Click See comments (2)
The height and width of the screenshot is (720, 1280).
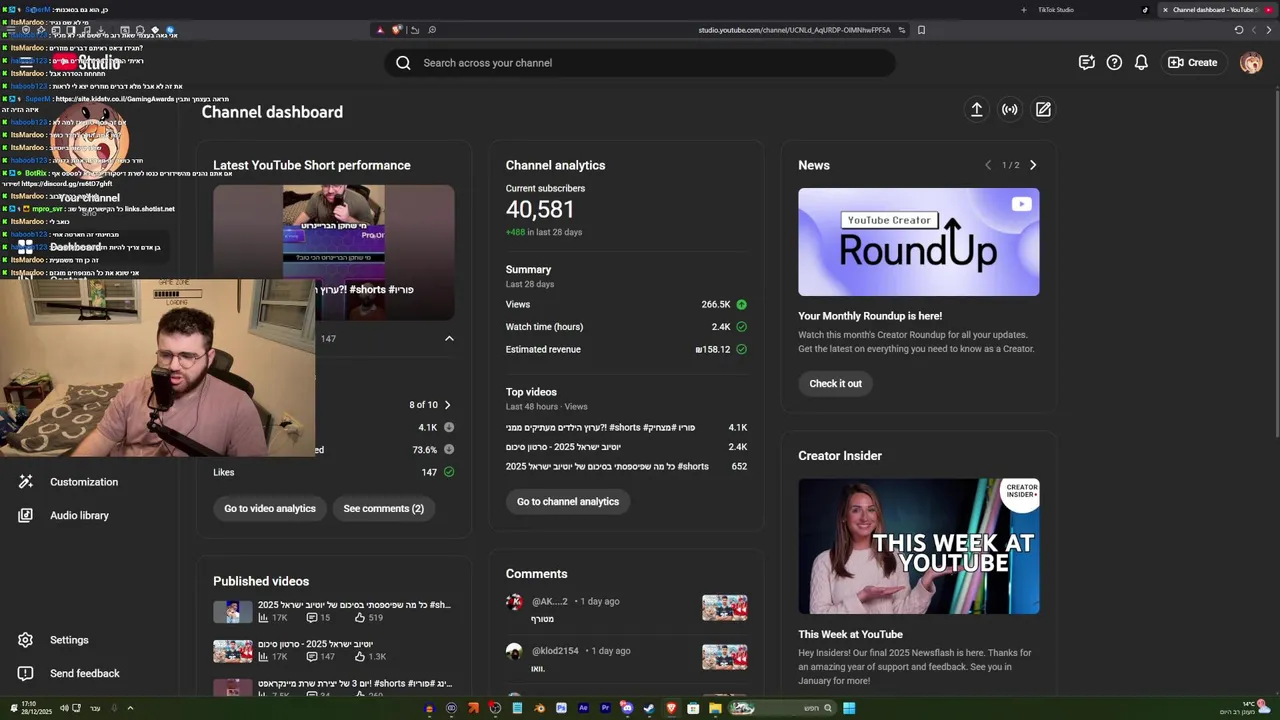(384, 509)
